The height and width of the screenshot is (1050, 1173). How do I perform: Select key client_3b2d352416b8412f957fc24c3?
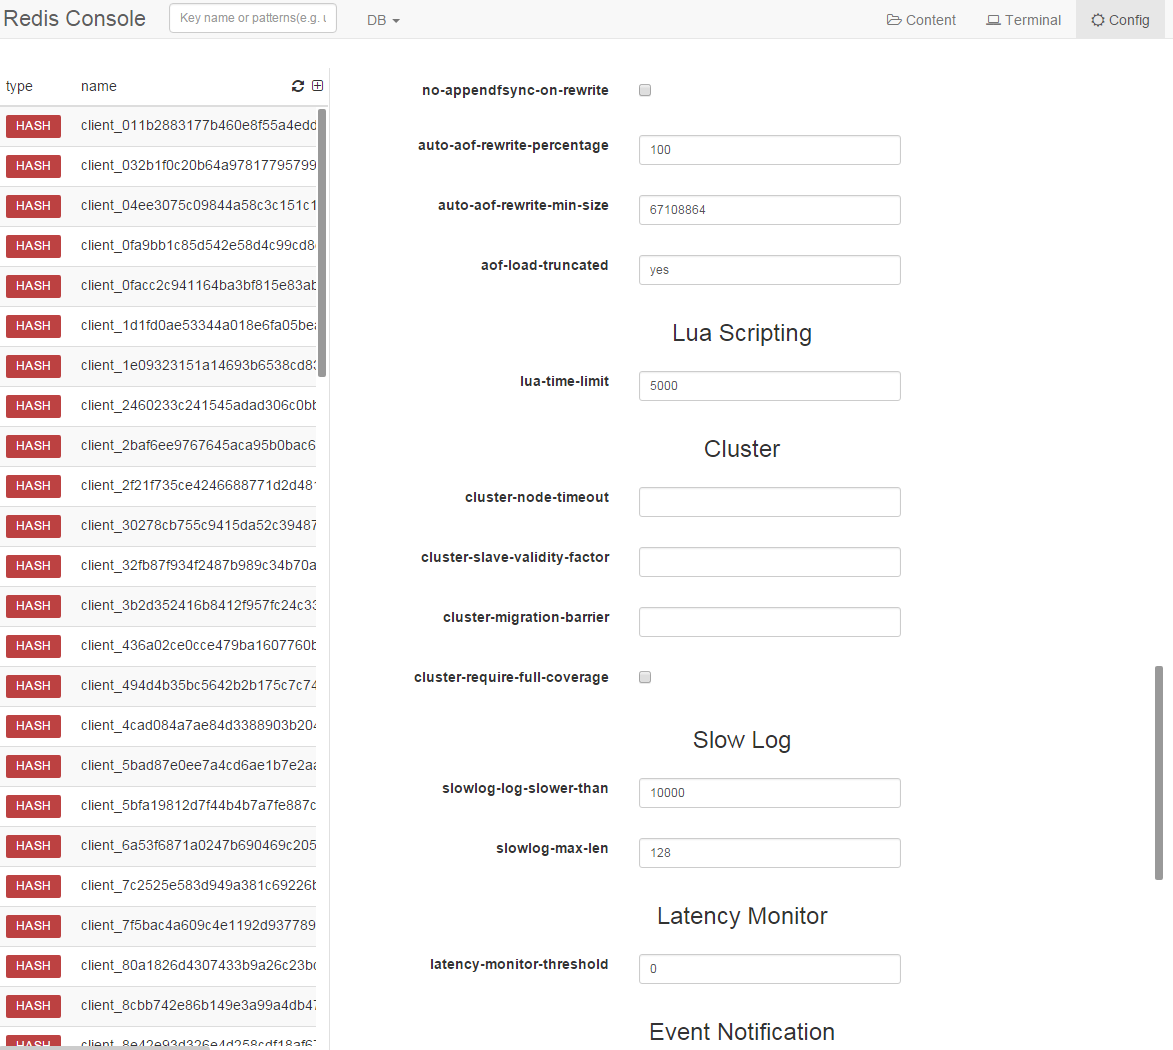(198, 606)
